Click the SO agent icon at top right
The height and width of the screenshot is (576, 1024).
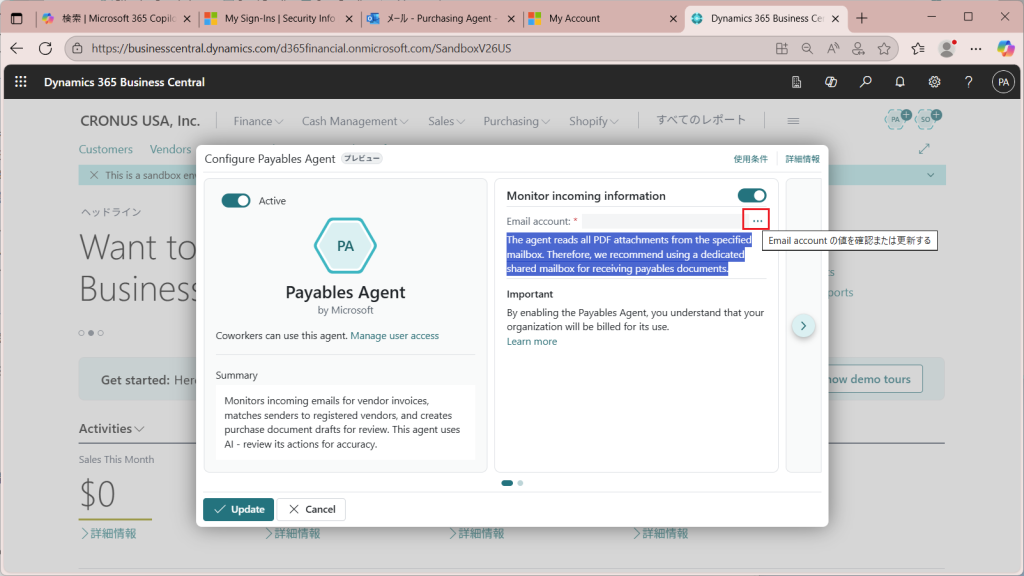click(927, 119)
